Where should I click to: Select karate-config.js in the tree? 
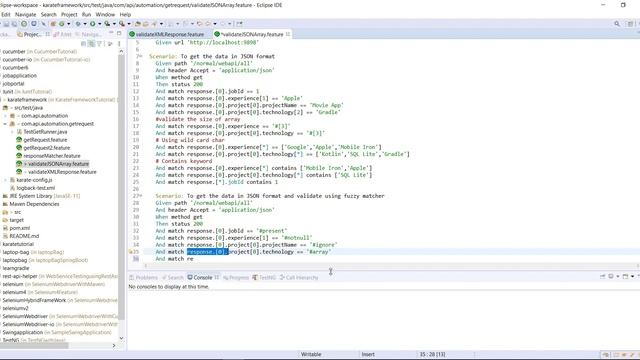[34, 180]
